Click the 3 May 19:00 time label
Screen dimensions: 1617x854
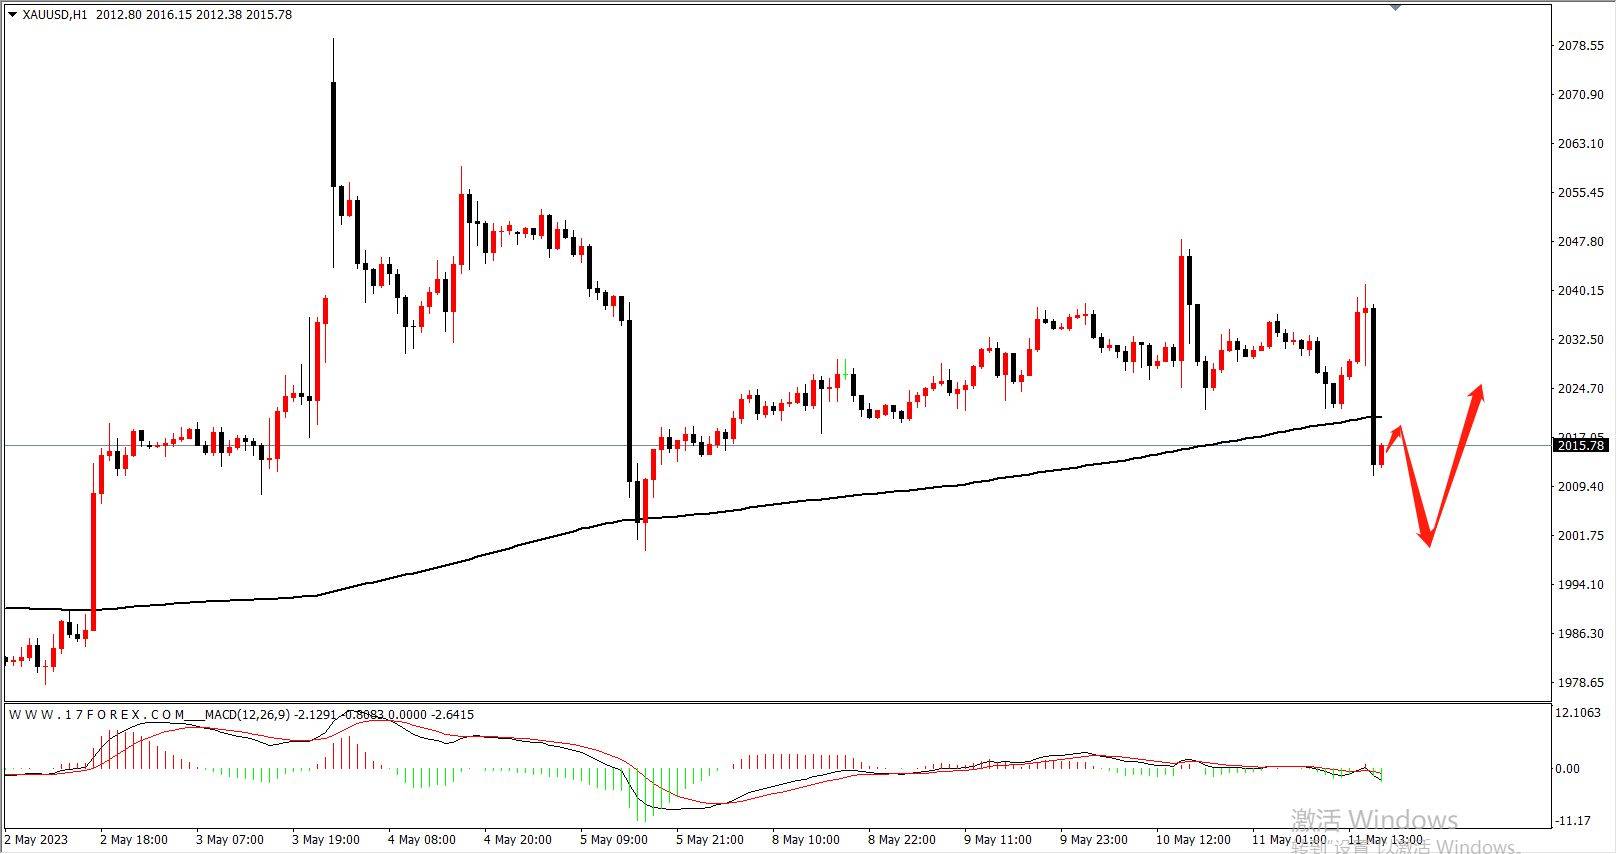(326, 840)
